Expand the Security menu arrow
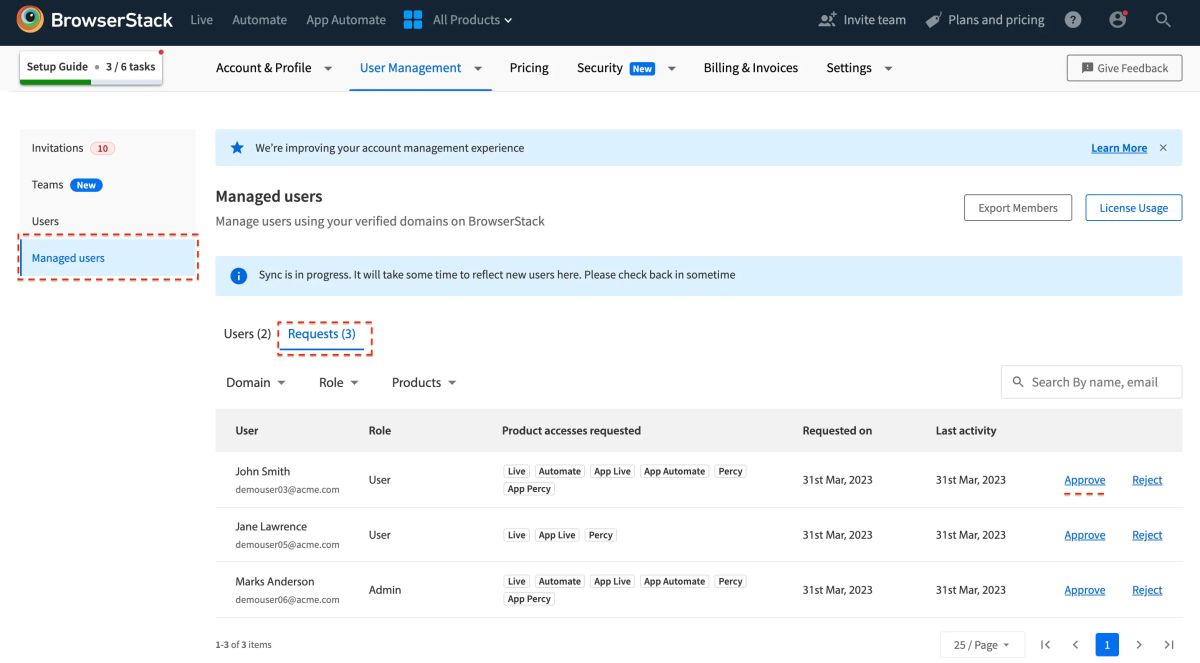Viewport: 1200px width, 663px height. pos(671,68)
